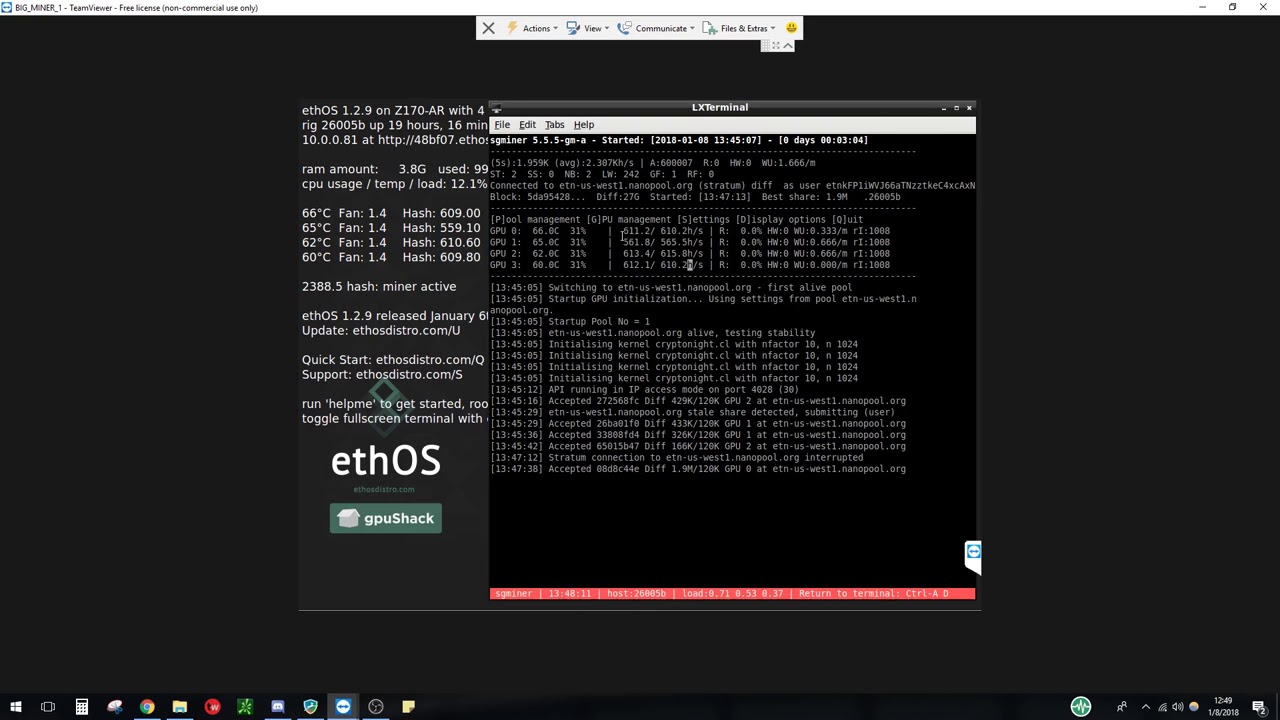Open the clock showing 12:49 1/8/2018

1224,707
